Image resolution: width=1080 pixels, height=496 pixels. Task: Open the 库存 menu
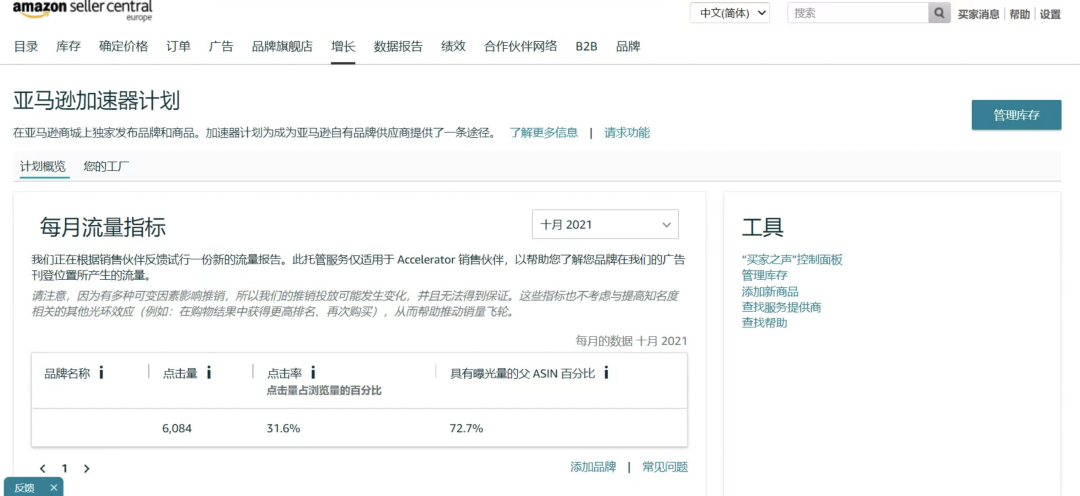pos(68,47)
